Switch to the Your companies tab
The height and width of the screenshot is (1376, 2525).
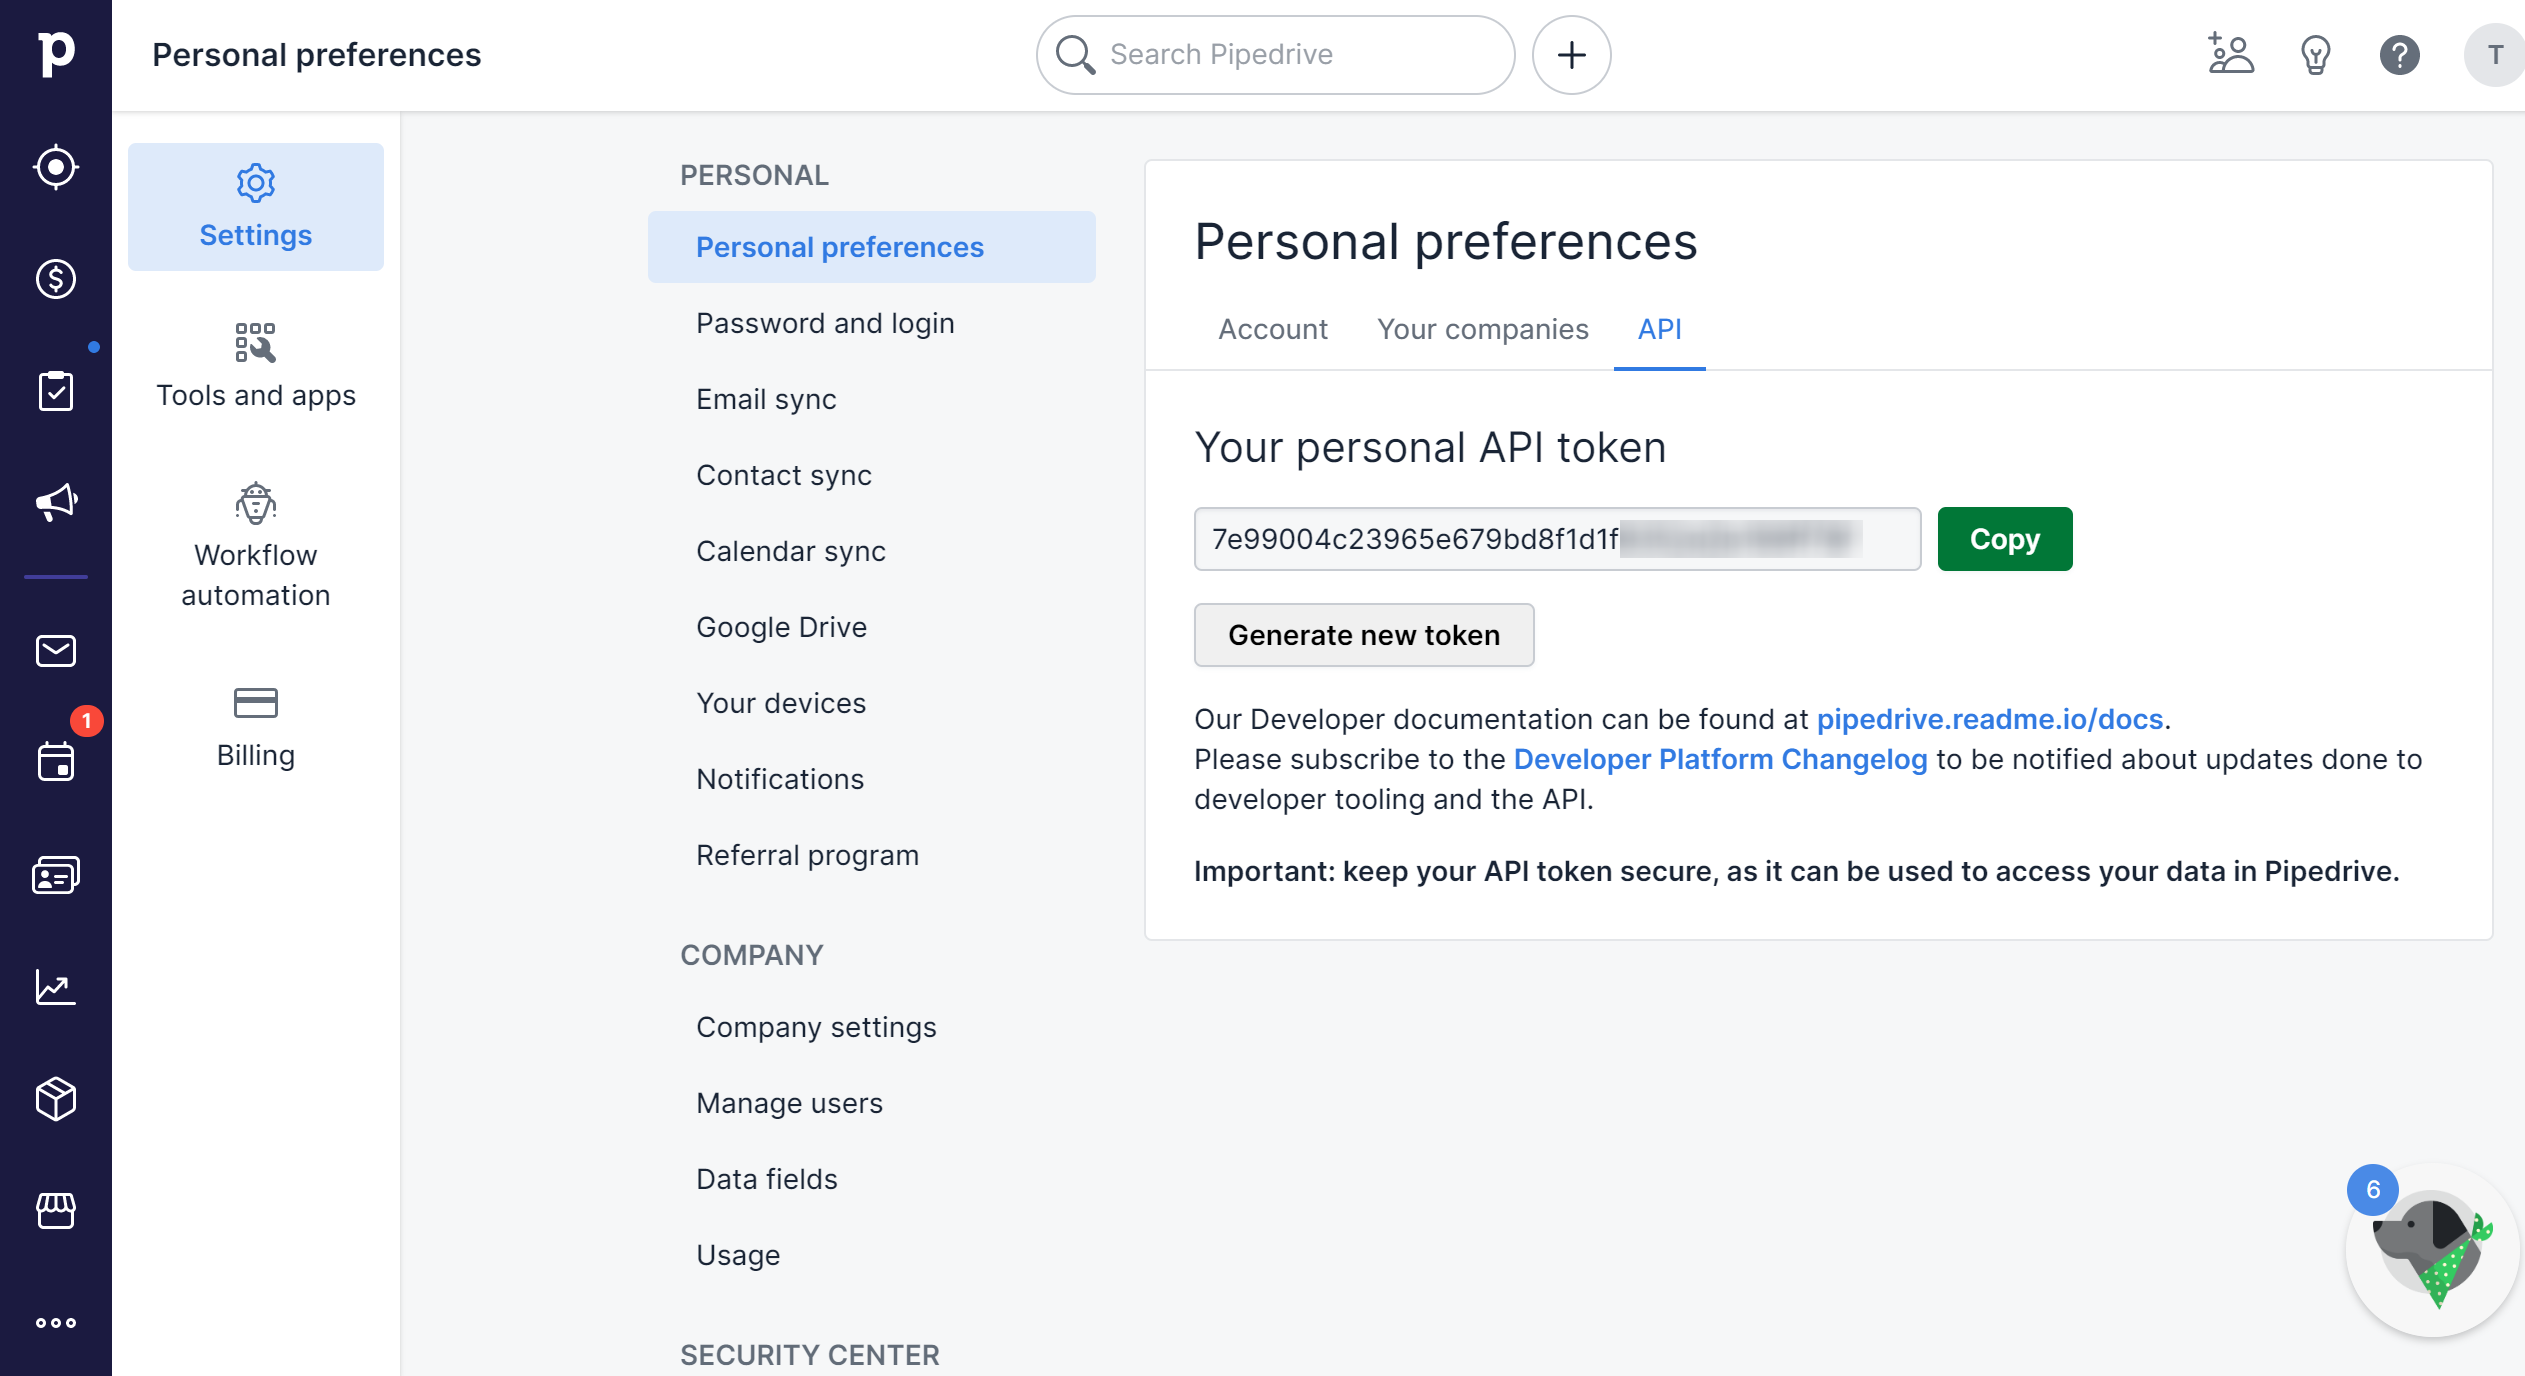pos(1481,329)
